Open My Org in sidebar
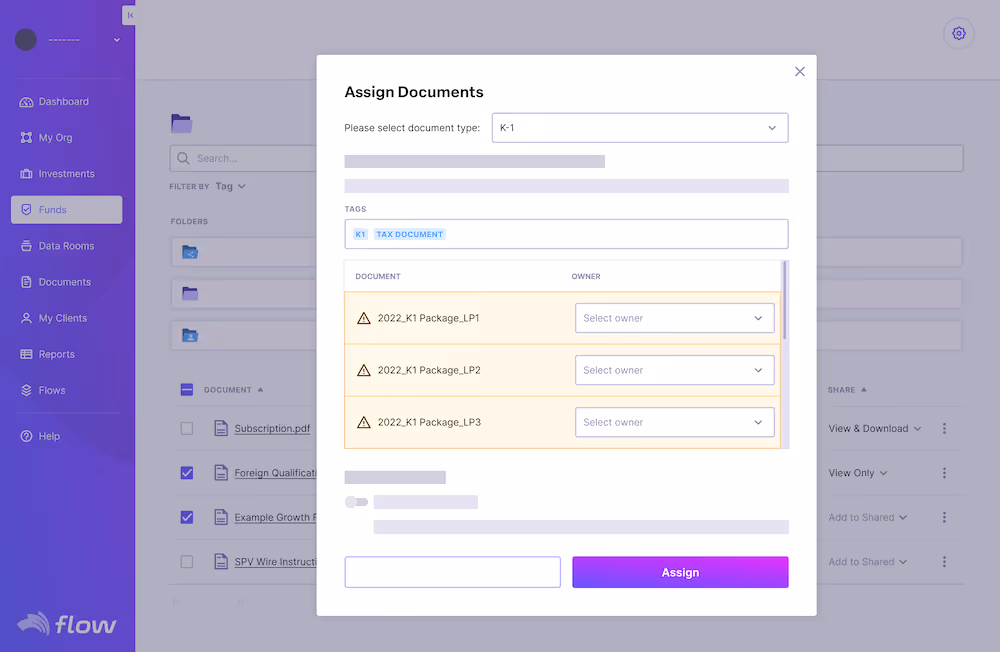 click(46, 137)
